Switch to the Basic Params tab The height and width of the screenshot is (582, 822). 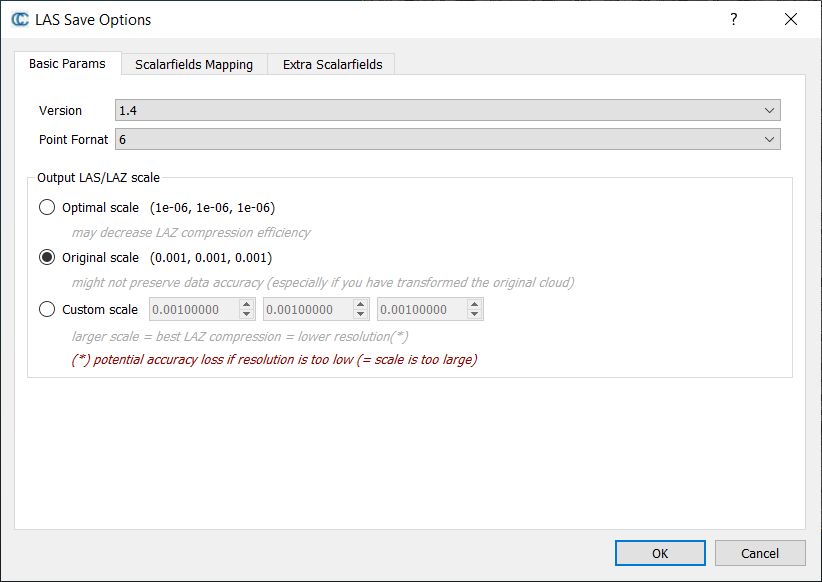click(67, 63)
